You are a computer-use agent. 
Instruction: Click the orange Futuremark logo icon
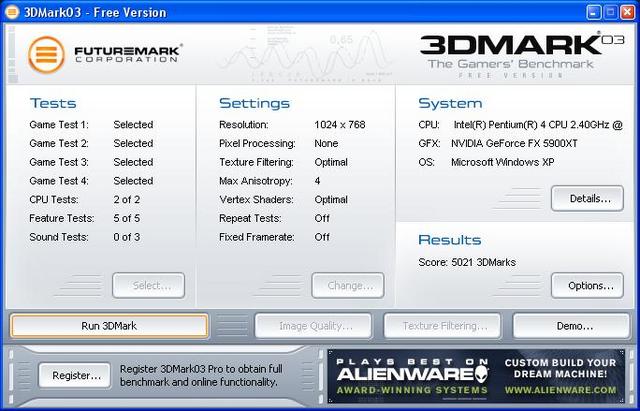(46, 53)
